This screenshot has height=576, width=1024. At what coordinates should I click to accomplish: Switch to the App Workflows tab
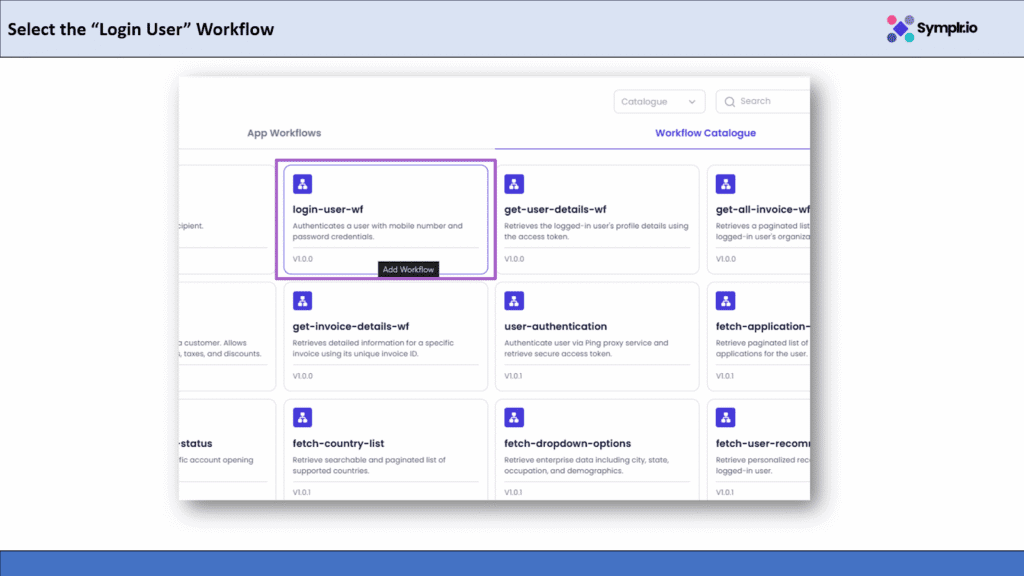(284, 133)
